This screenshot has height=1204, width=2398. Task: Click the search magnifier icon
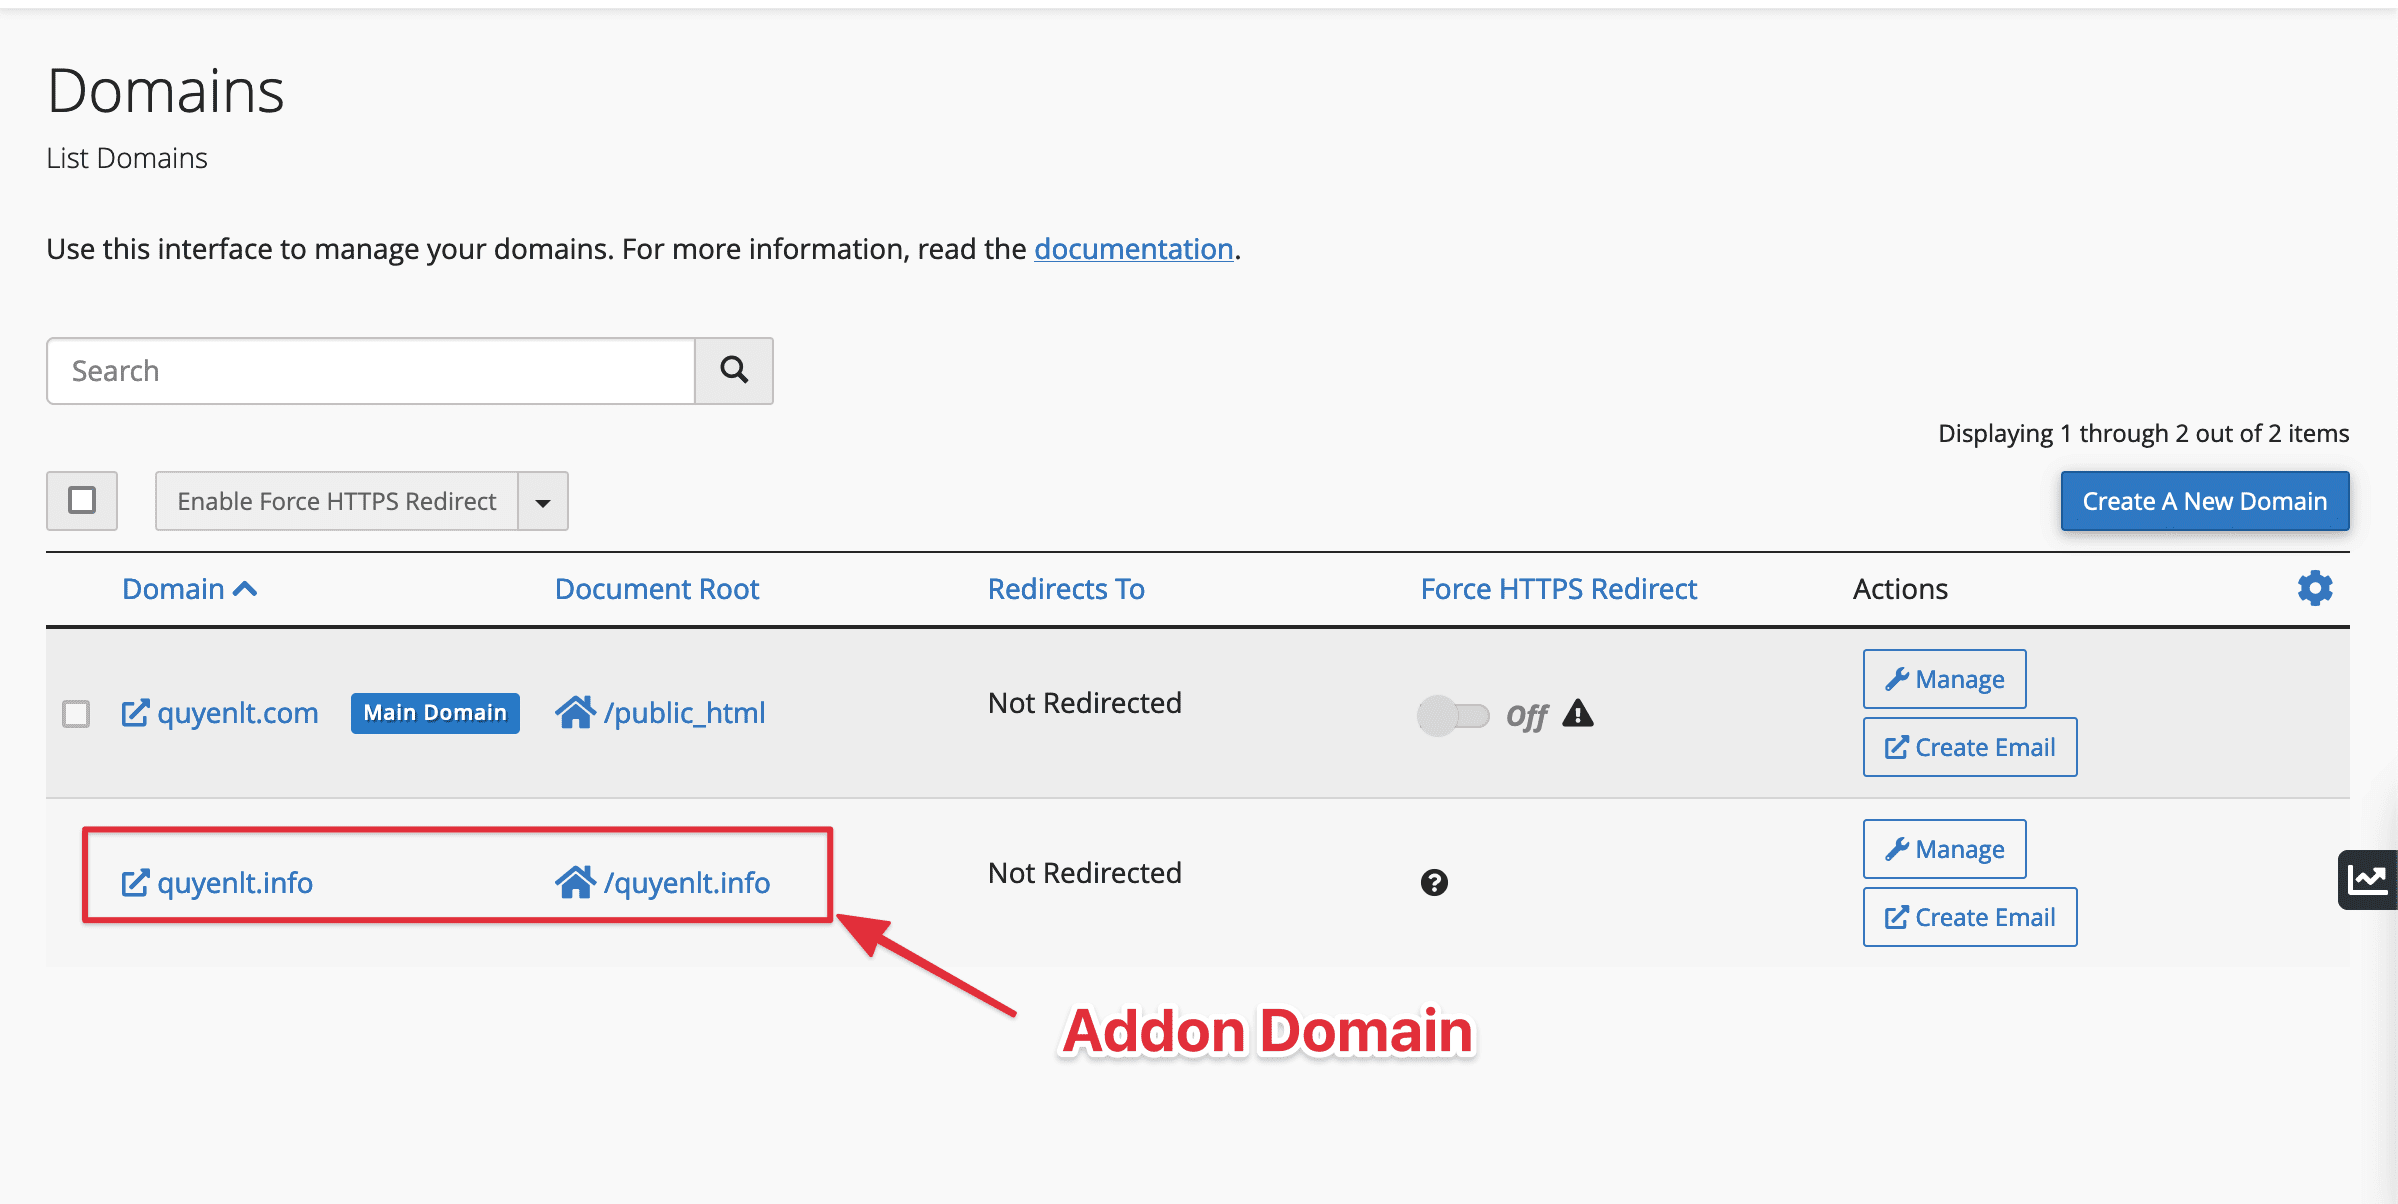point(733,371)
